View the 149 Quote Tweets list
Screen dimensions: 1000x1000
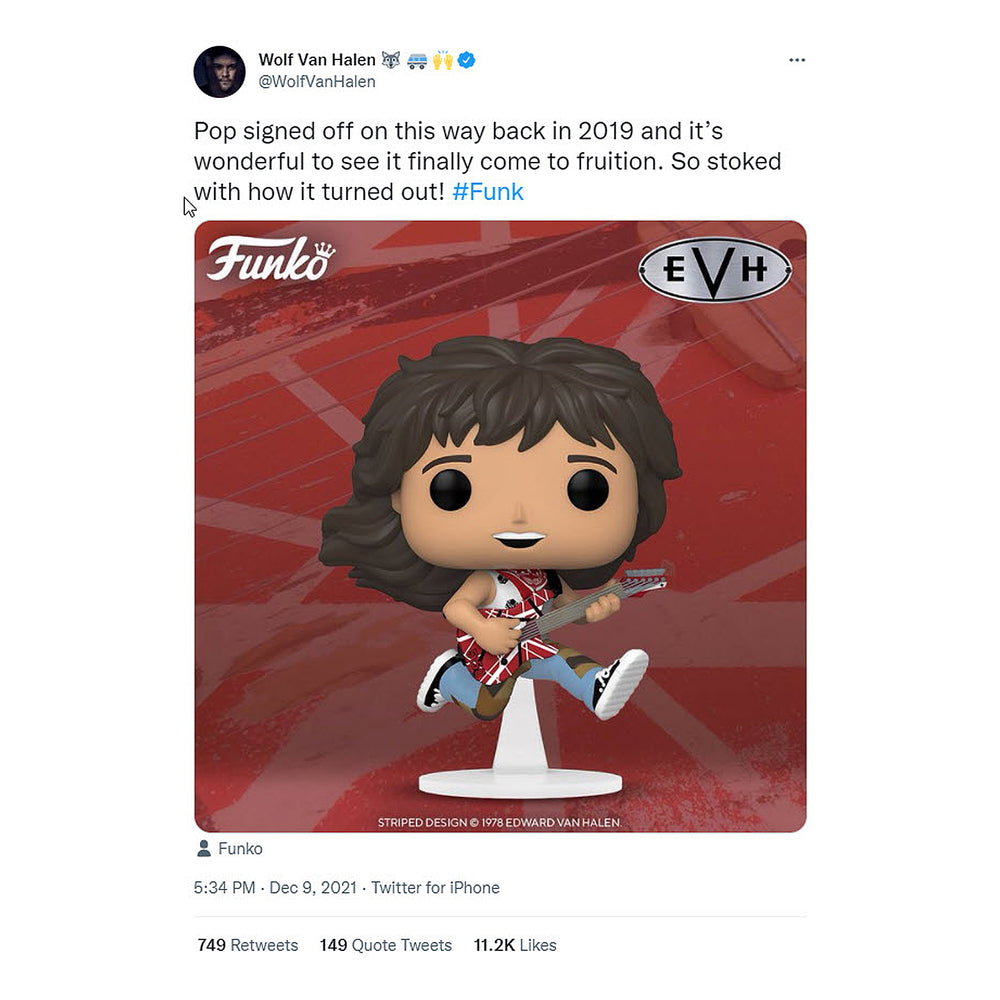386,945
